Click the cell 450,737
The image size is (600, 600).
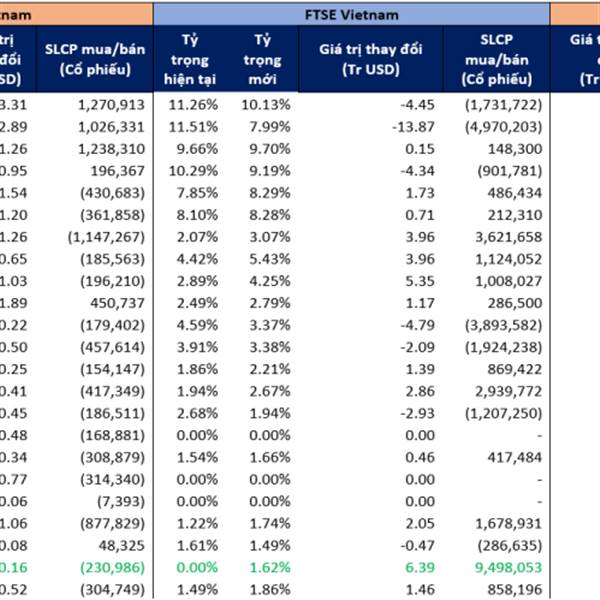click(x=117, y=303)
